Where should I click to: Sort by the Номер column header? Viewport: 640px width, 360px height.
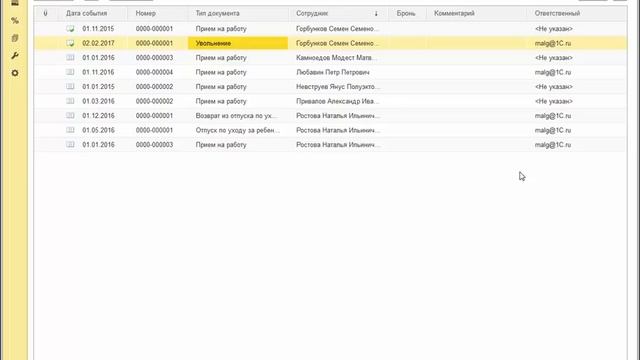pyautogui.click(x=146, y=13)
